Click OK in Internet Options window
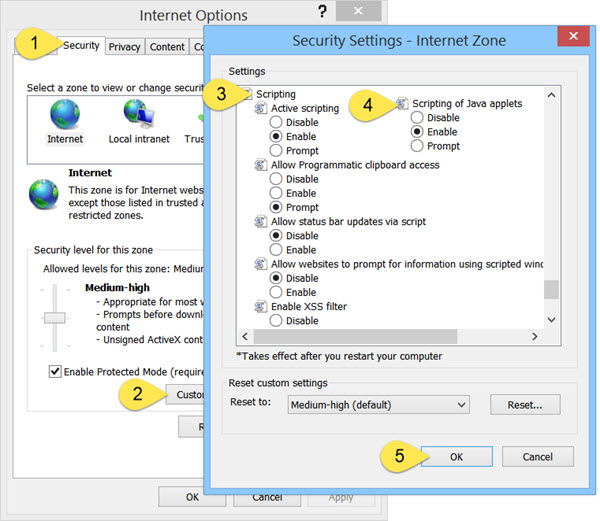 192,497
